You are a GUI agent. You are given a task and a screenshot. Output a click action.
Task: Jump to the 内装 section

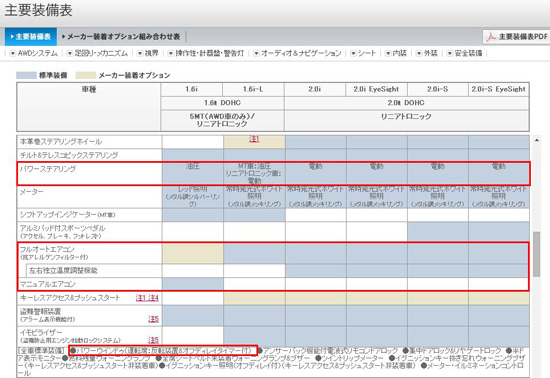point(396,53)
